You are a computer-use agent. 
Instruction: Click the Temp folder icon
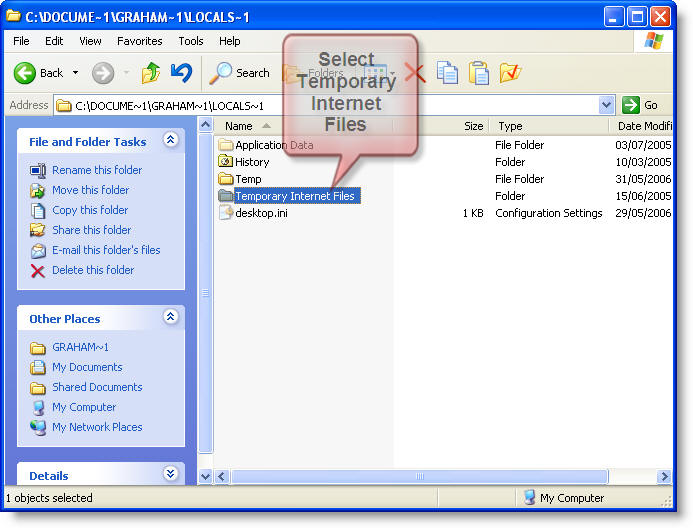coord(226,179)
